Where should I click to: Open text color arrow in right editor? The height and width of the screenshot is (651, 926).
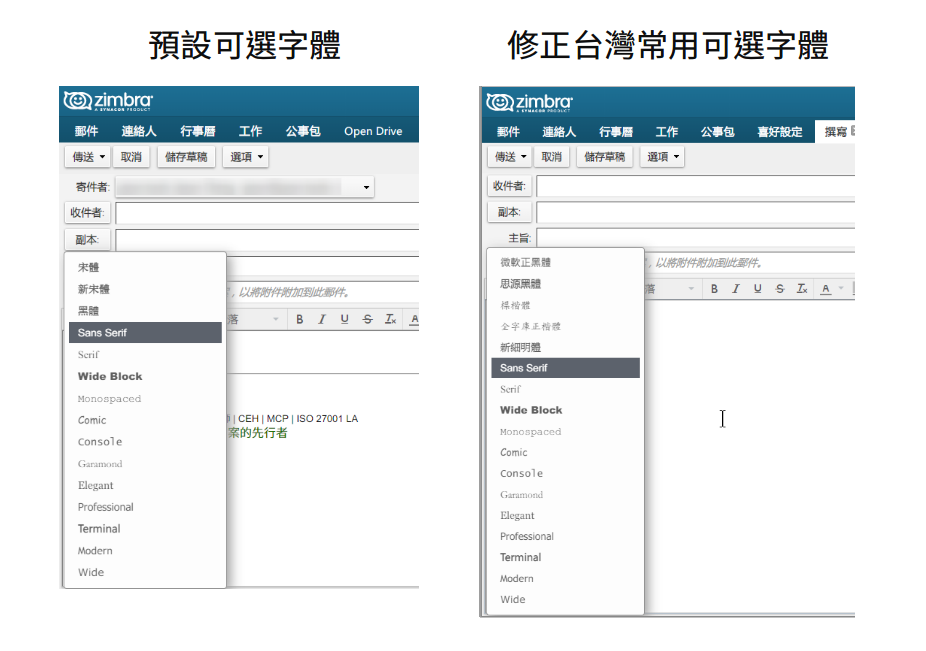coord(841,288)
